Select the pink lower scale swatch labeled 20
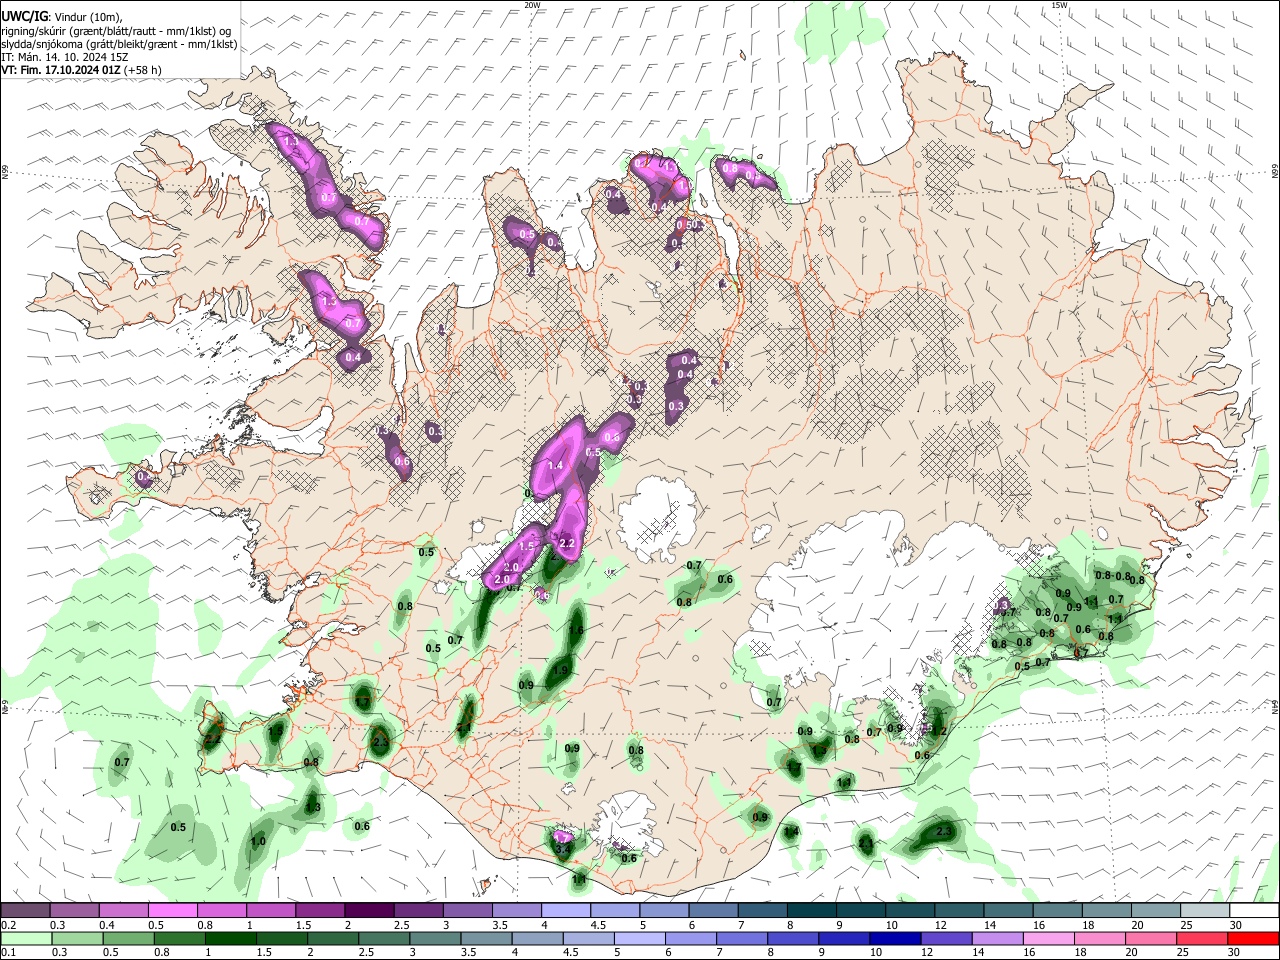The image size is (1280, 960). [x=1152, y=938]
